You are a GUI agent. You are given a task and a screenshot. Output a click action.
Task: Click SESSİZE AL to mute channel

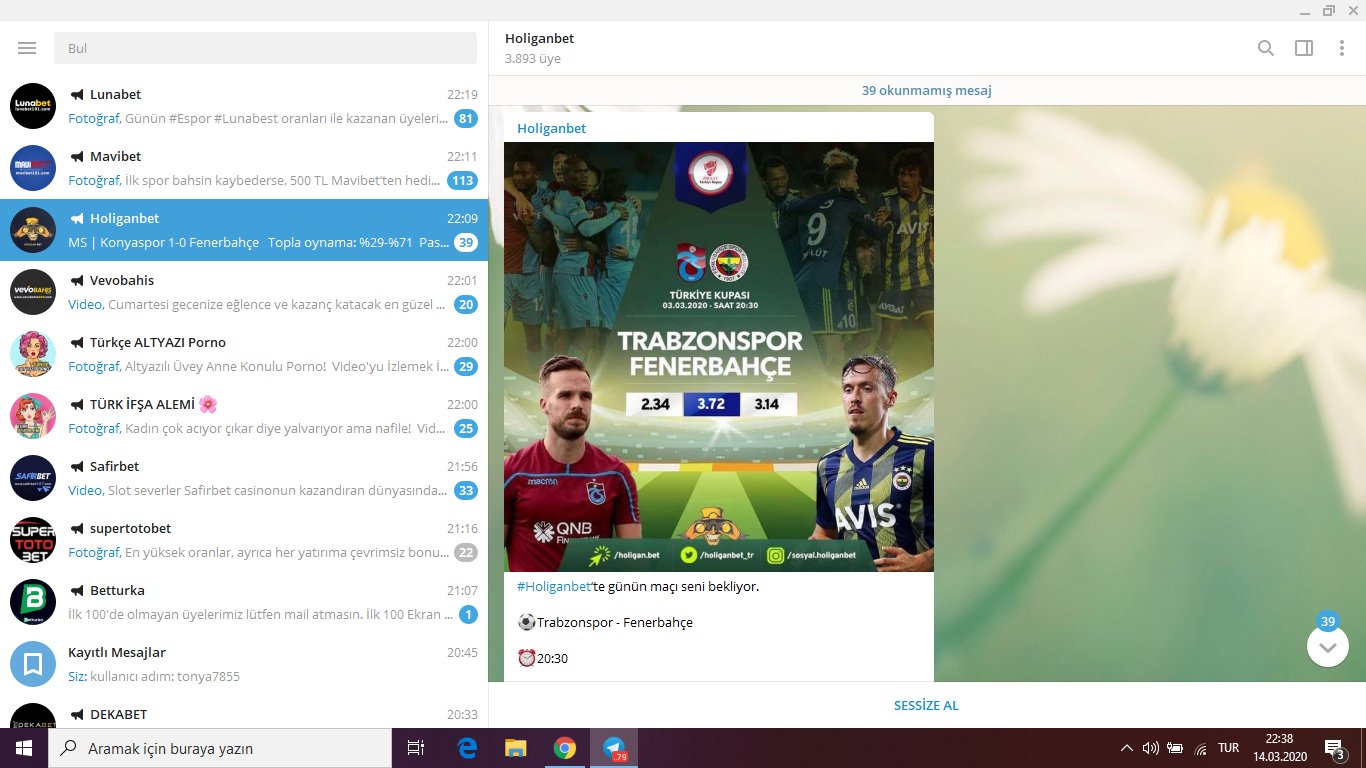926,705
